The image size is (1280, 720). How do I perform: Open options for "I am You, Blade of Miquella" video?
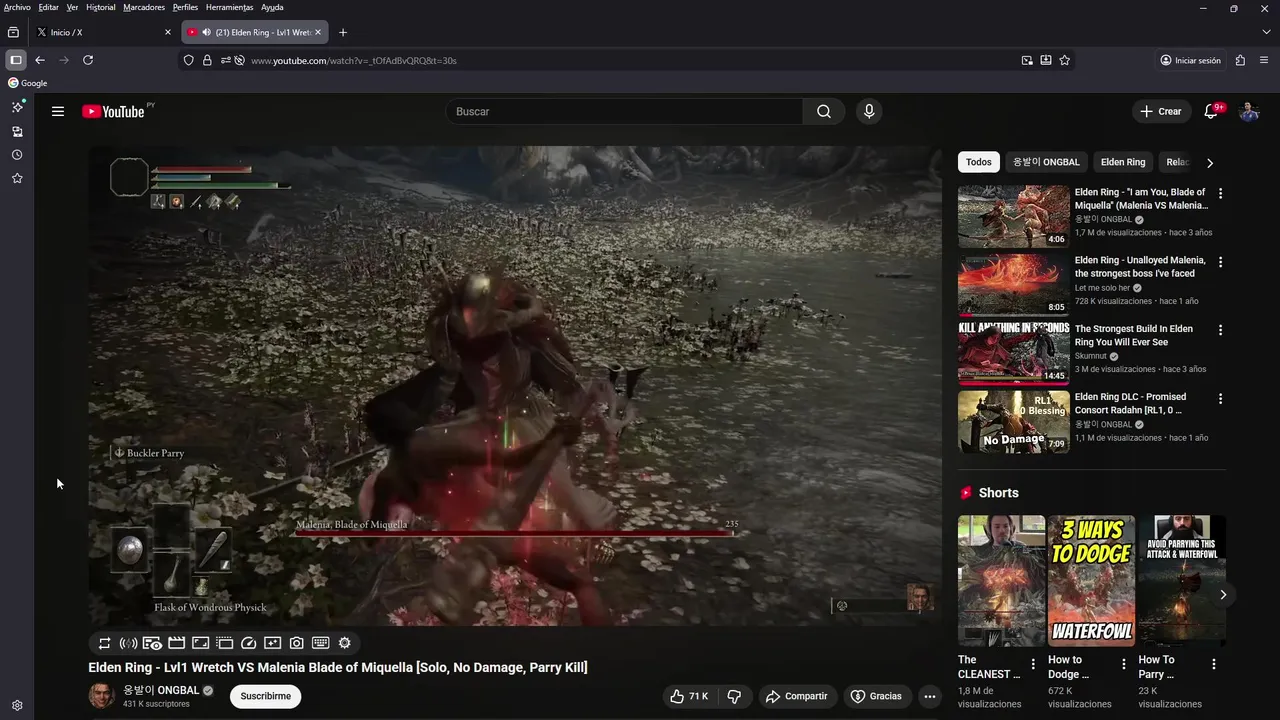tap(1220, 193)
